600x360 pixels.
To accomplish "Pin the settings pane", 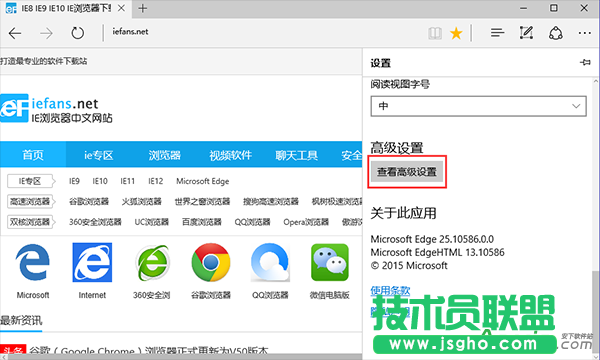I will coord(585,62).
